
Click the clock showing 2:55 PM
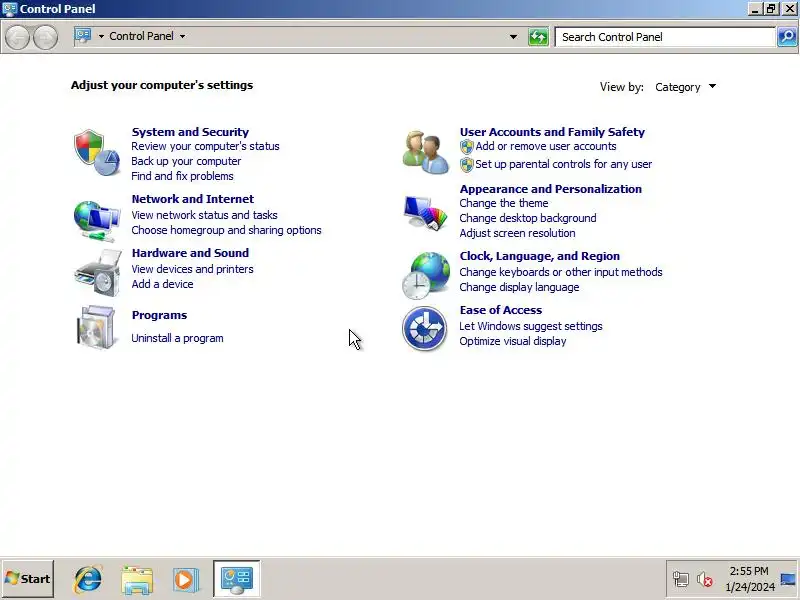[x=749, y=571]
